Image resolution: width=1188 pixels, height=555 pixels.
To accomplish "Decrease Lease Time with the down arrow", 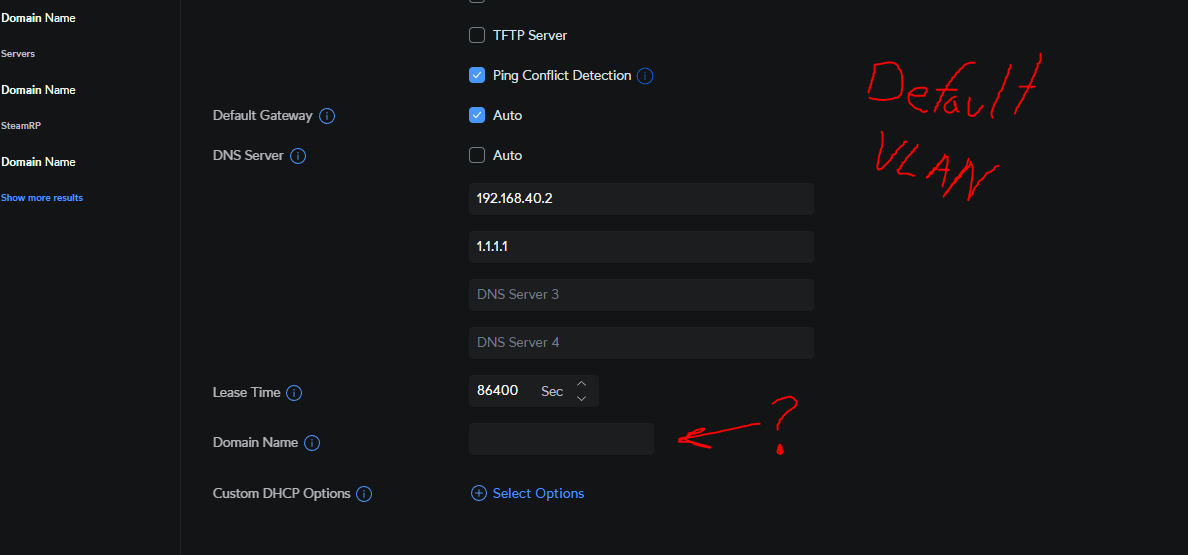I will pos(582,398).
